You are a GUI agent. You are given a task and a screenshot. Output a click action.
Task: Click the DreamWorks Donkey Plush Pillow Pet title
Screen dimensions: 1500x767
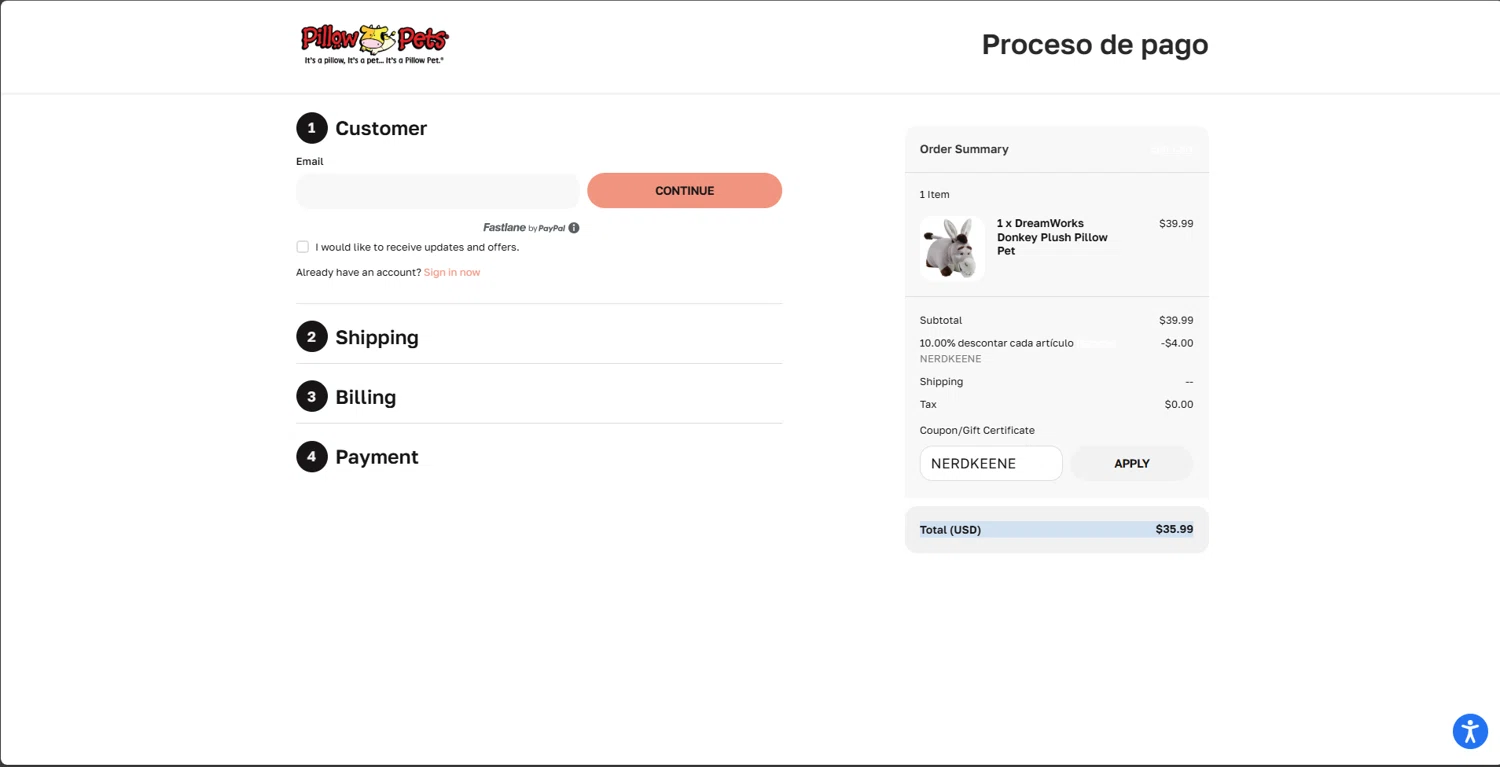[x=1052, y=237]
